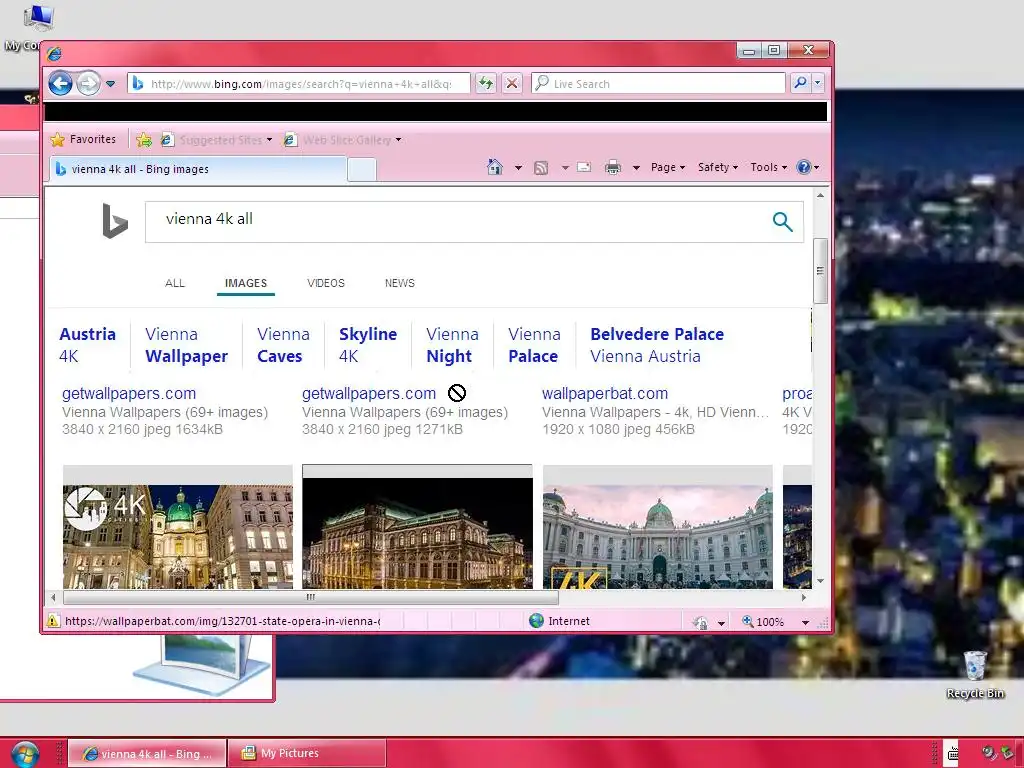Click the Bing logo
Viewport: 1024px width, 768px height.
pyautogui.click(x=115, y=221)
